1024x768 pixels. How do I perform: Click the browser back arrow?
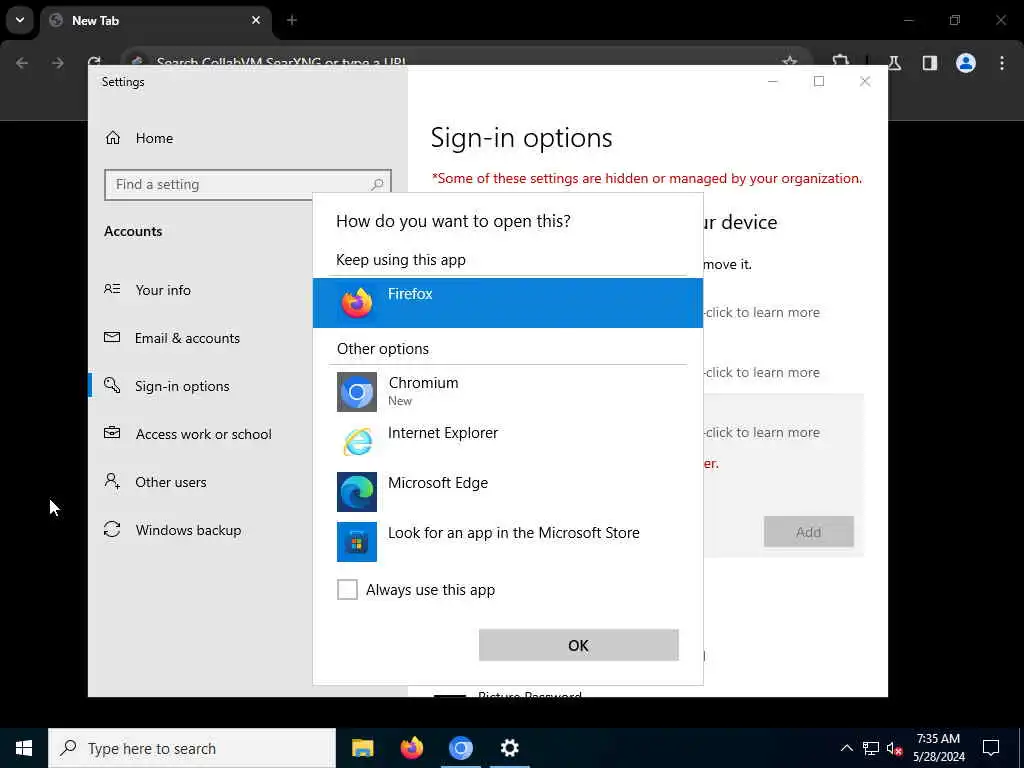22,63
